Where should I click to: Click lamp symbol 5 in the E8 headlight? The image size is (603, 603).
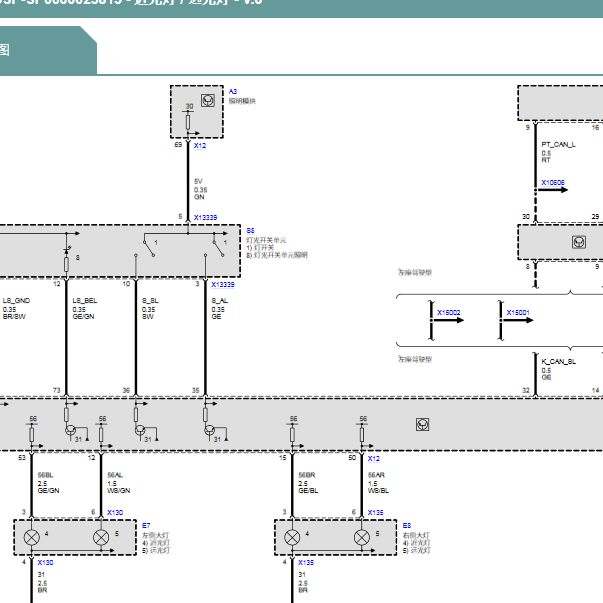361,537
